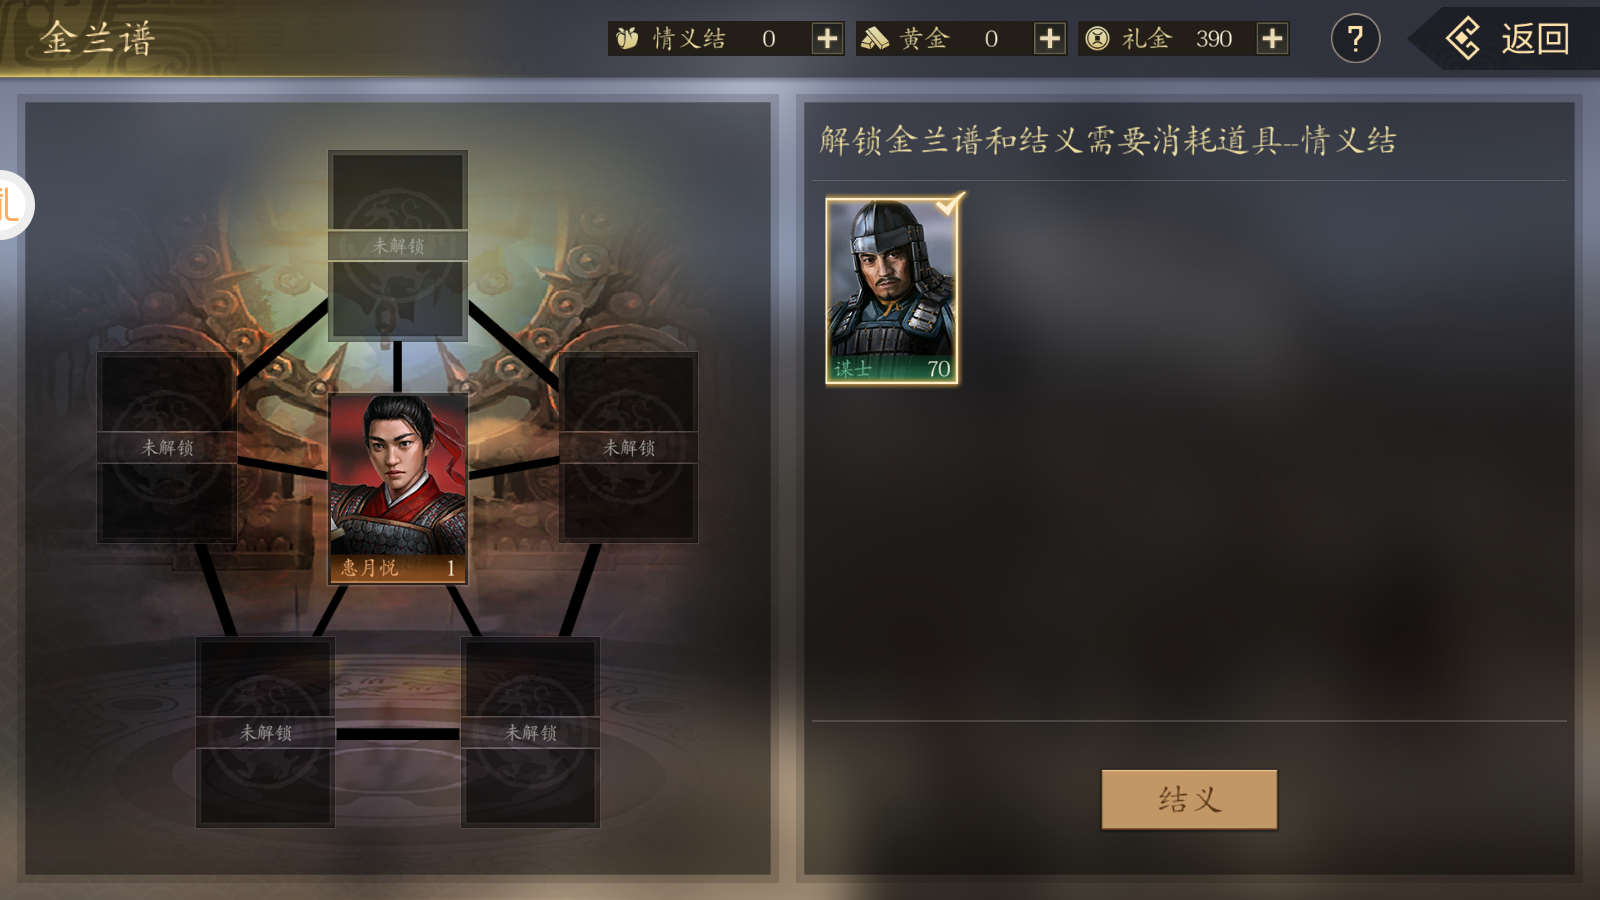Image resolution: width=1600 pixels, height=900 pixels.
Task: Select the central 惠月悦 character card
Action: 398,488
